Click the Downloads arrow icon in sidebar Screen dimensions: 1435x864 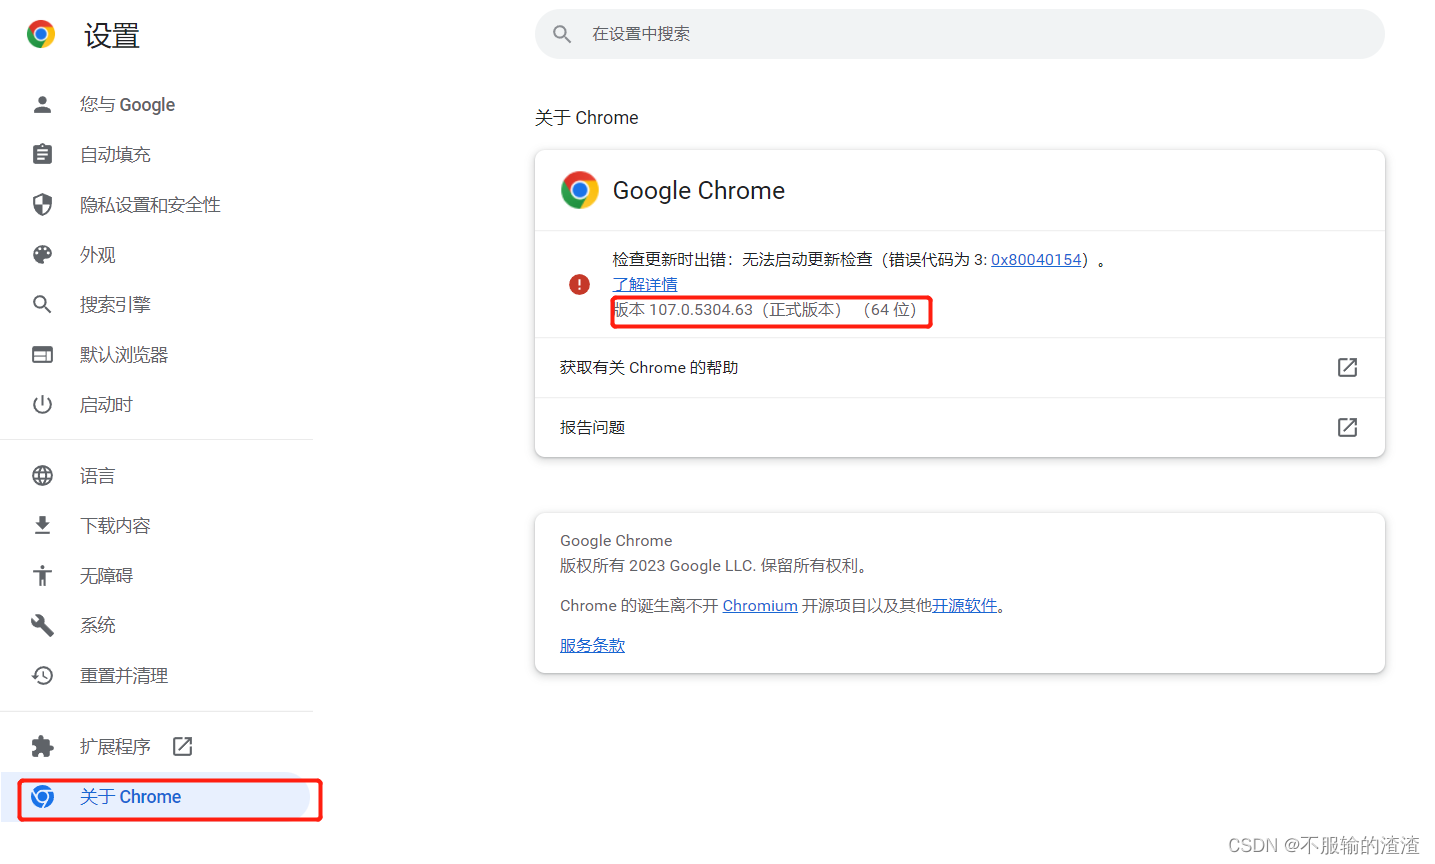point(42,525)
